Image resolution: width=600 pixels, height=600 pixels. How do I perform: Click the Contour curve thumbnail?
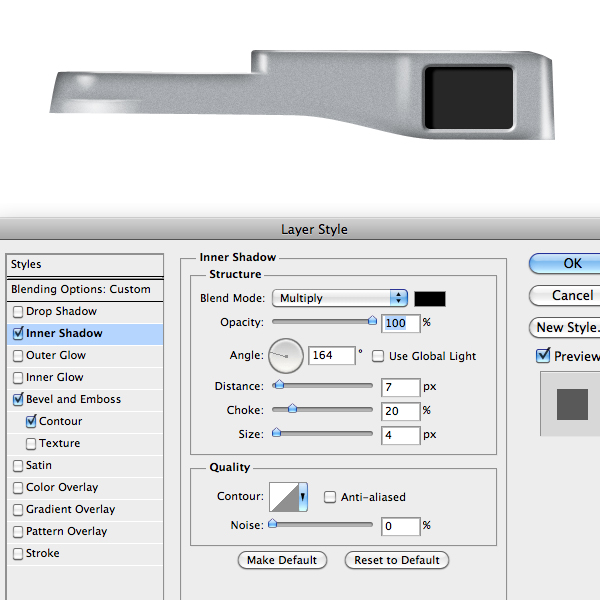tap(284, 497)
